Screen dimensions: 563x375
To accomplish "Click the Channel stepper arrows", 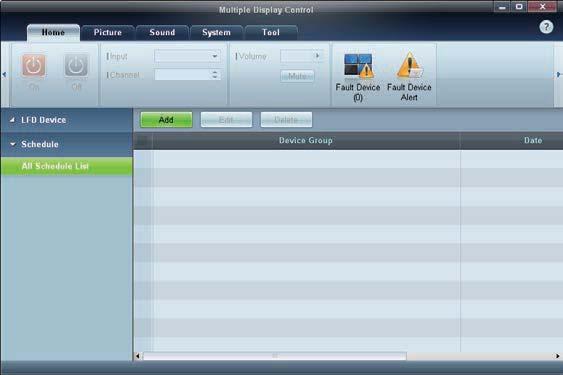I will click(x=215, y=74).
